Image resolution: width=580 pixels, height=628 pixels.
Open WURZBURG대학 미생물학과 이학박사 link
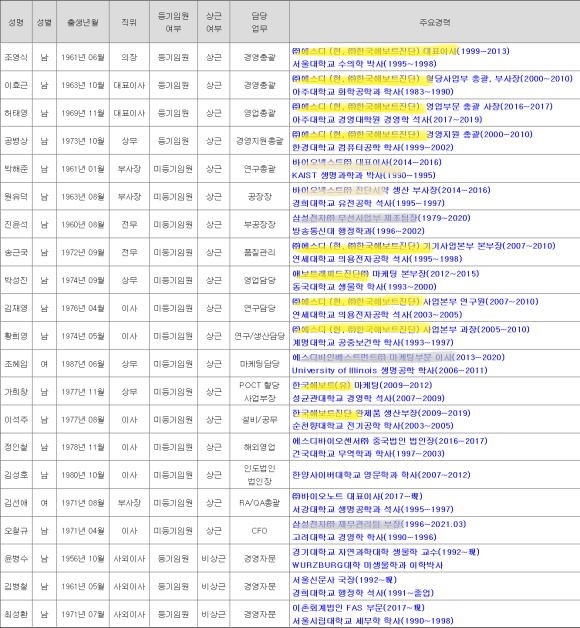point(367,565)
